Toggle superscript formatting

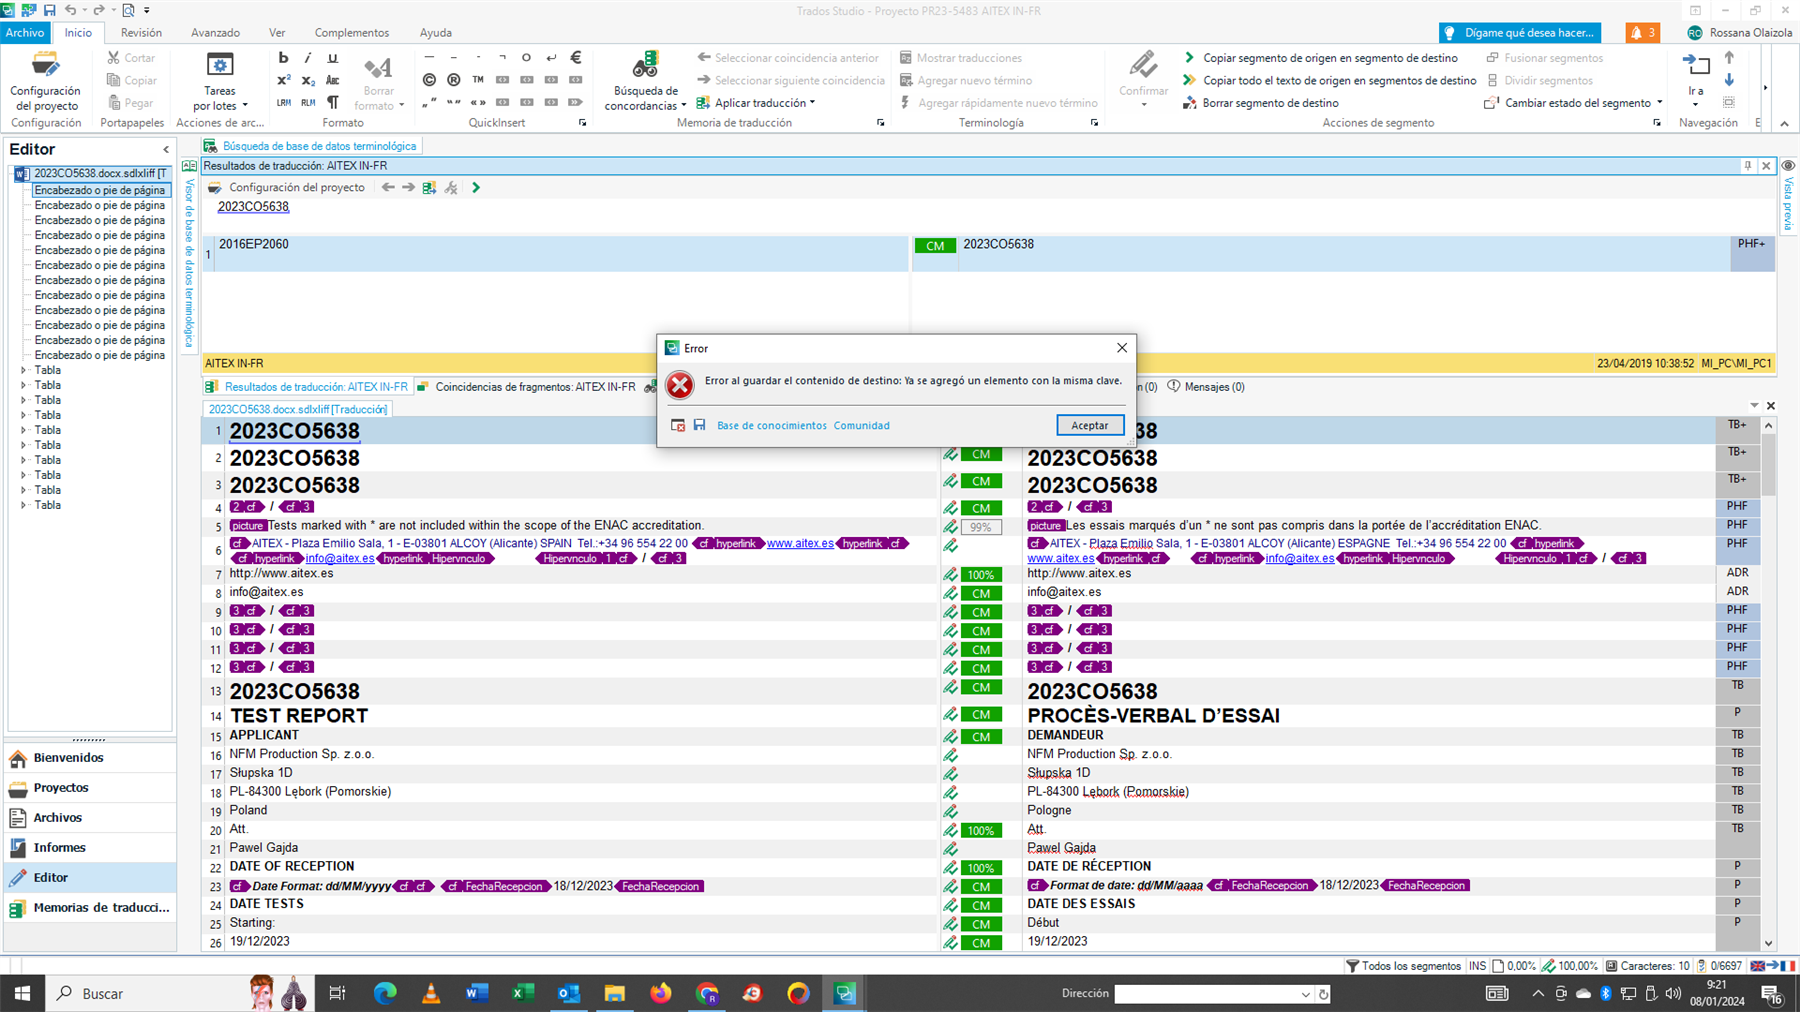click(283, 80)
